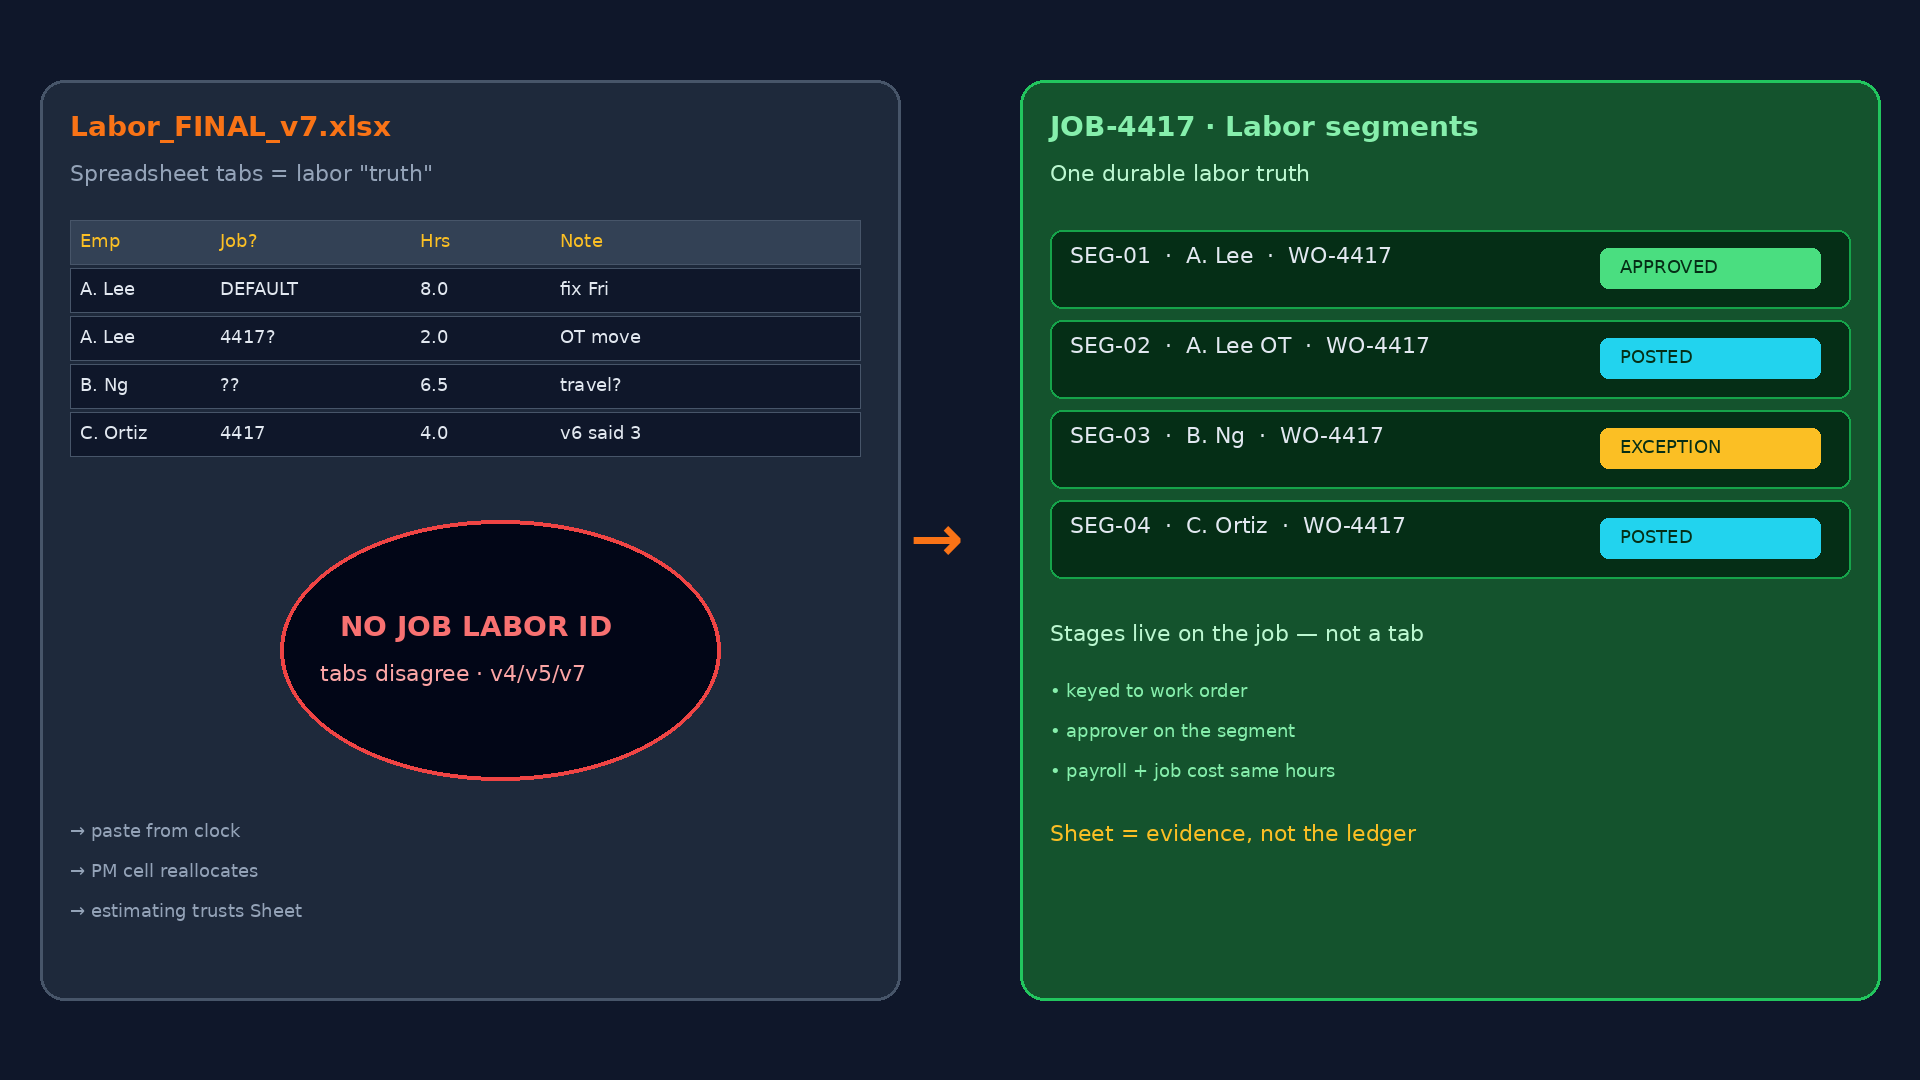This screenshot has width=1920, height=1080.
Task: Click the Job? column header
Action: coord(238,241)
